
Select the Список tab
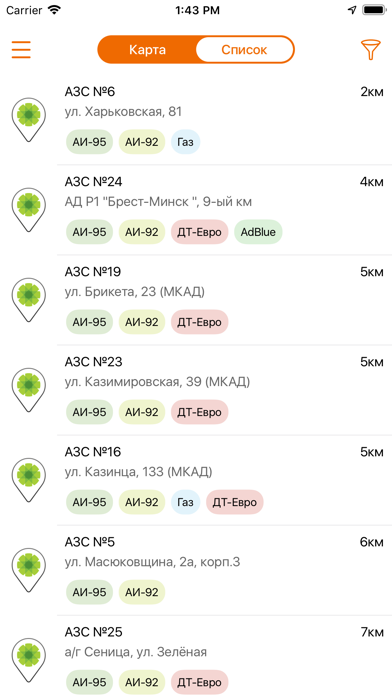point(244,50)
